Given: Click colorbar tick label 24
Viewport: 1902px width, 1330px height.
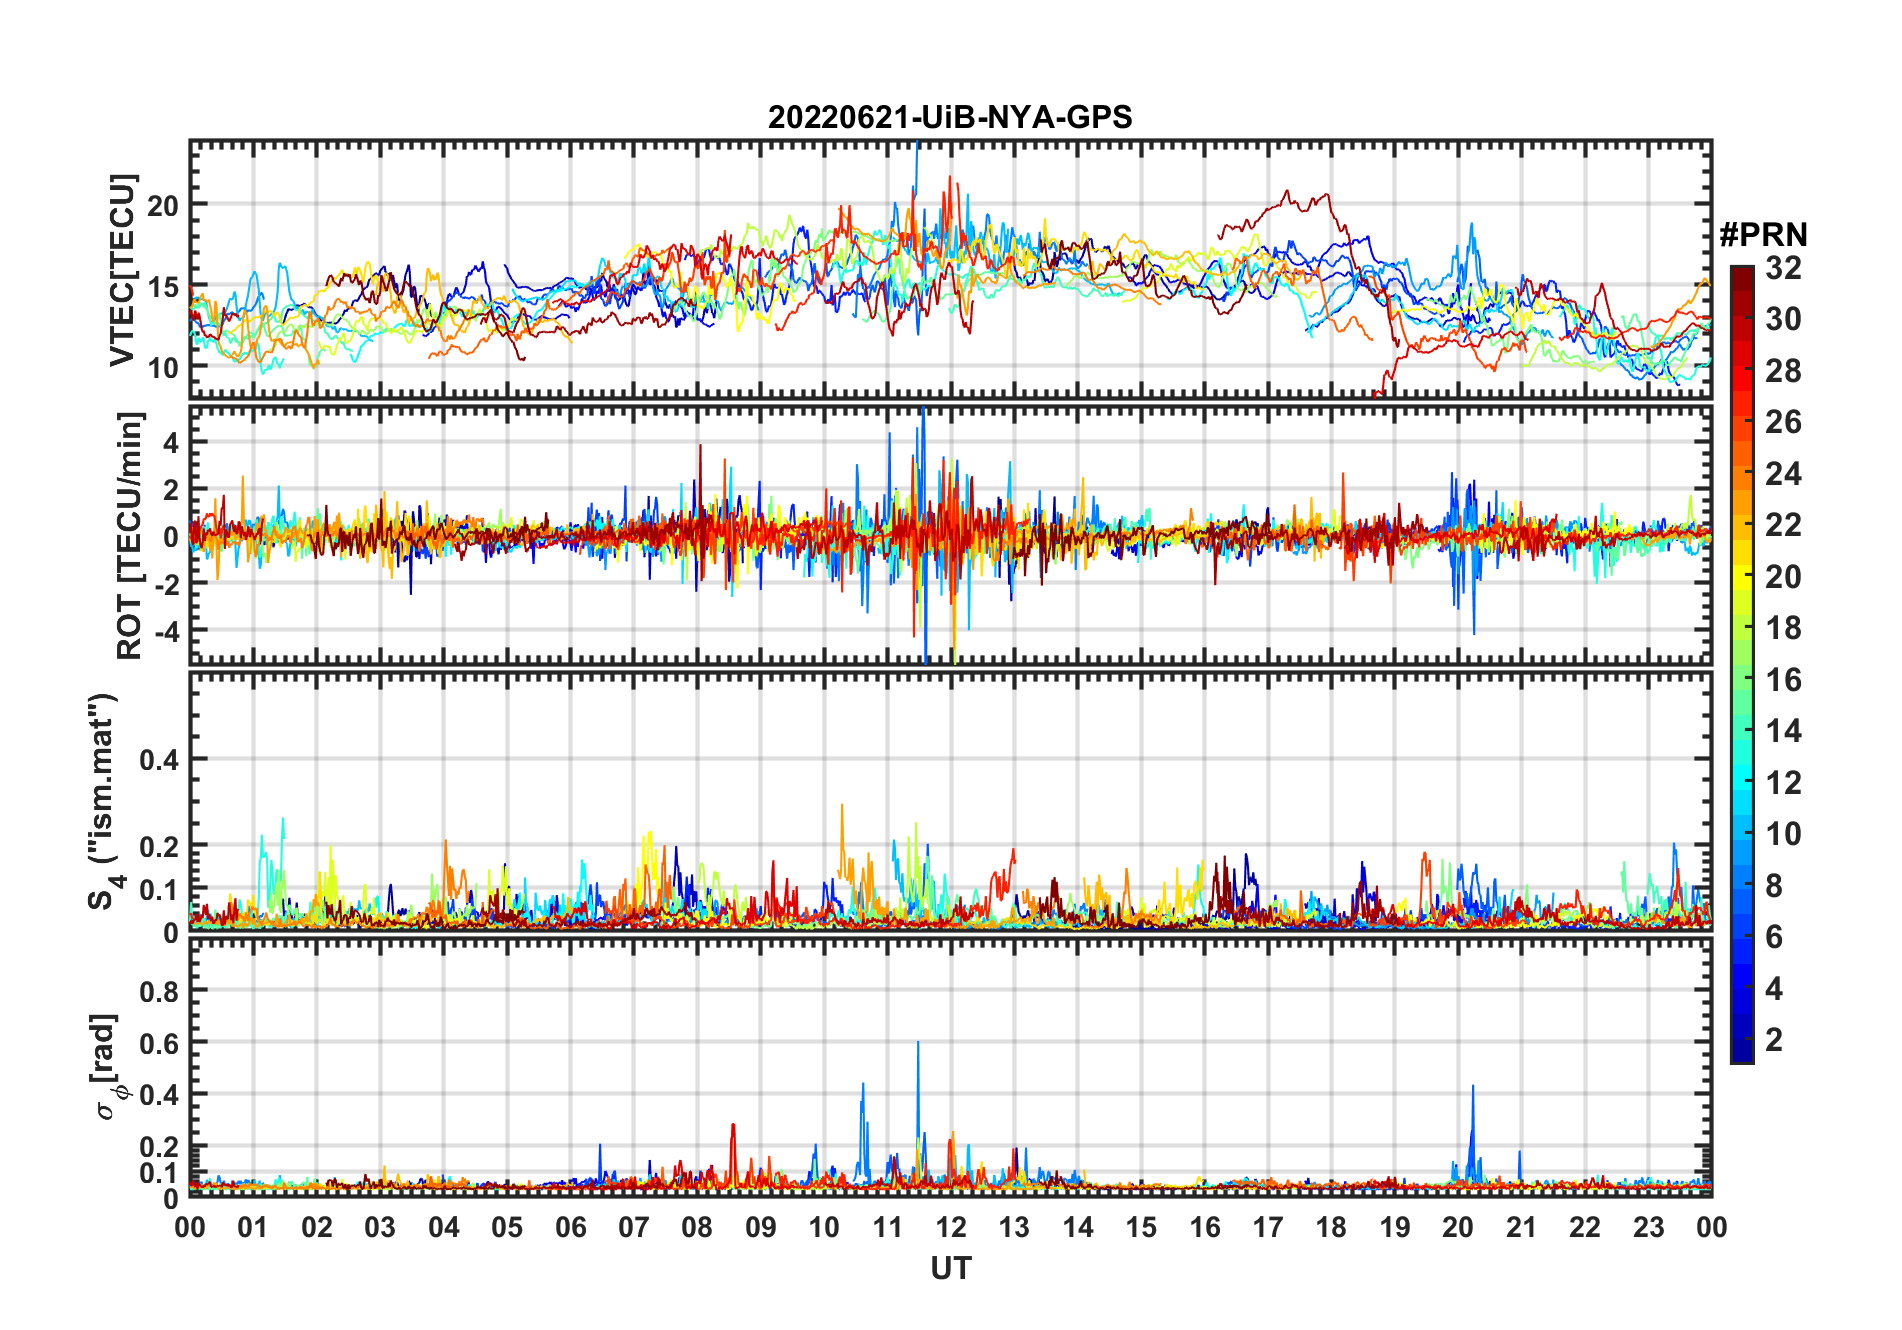Looking at the screenshot, I should coord(1783,474).
